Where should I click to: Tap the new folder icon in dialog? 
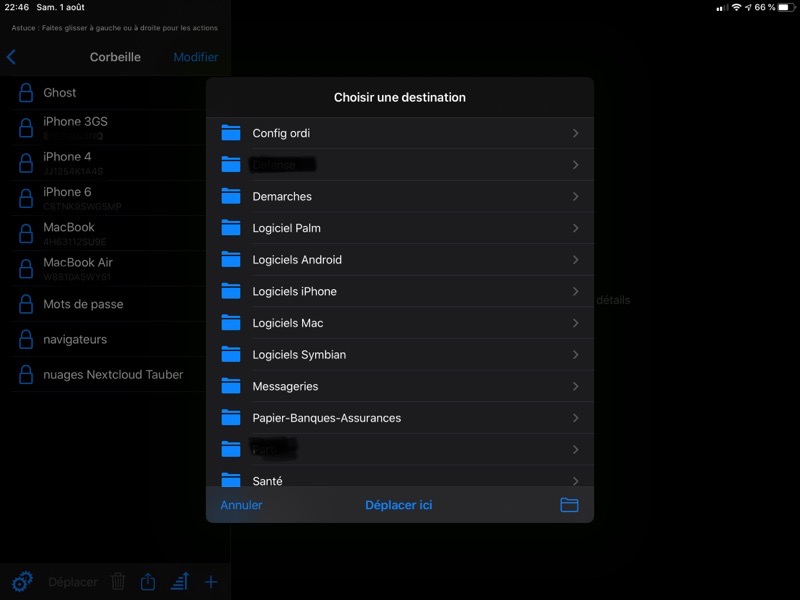pos(569,505)
